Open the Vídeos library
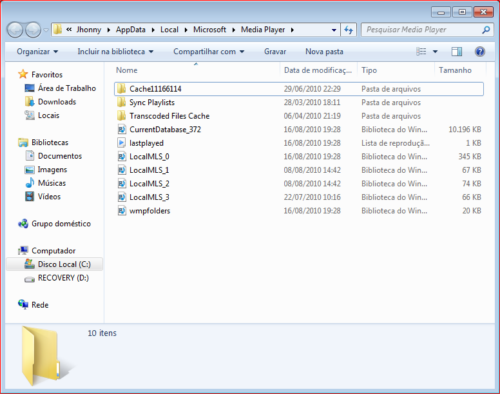The image size is (500, 394). pyautogui.click(x=49, y=197)
